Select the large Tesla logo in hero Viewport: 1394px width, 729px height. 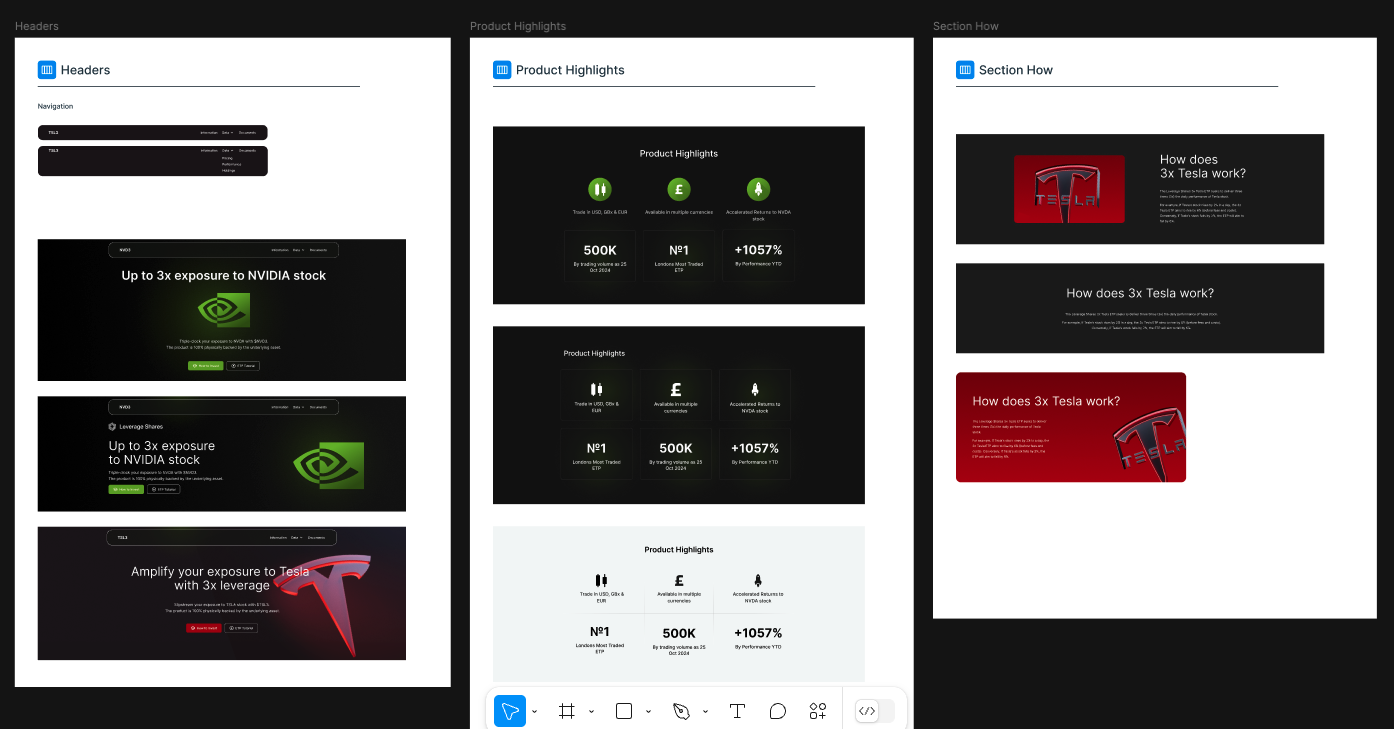(x=323, y=608)
